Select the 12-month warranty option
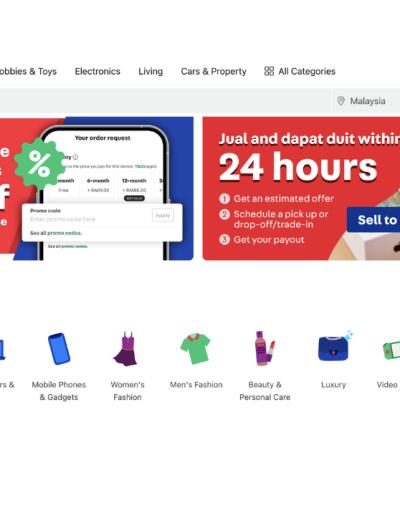The width and height of the screenshot is (400, 516). (134, 185)
